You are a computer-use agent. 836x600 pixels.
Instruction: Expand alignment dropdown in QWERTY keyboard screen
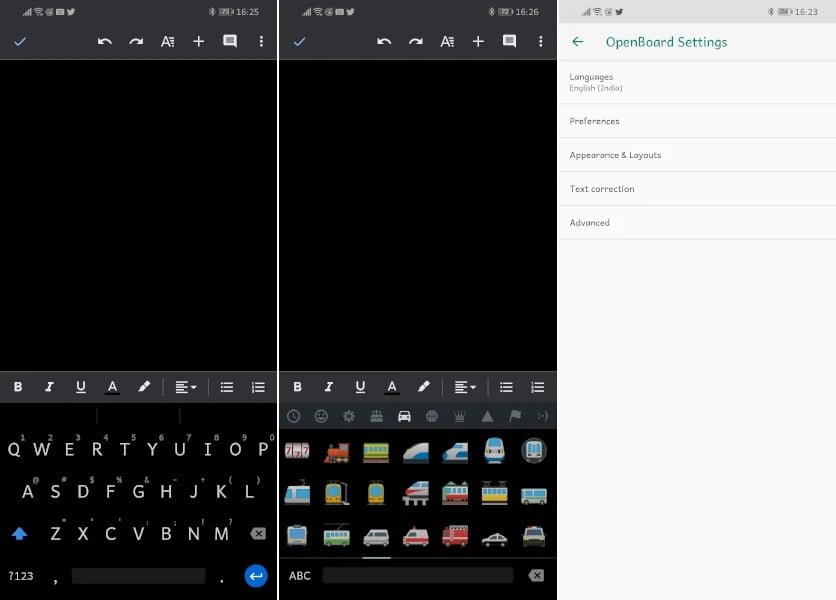point(186,387)
